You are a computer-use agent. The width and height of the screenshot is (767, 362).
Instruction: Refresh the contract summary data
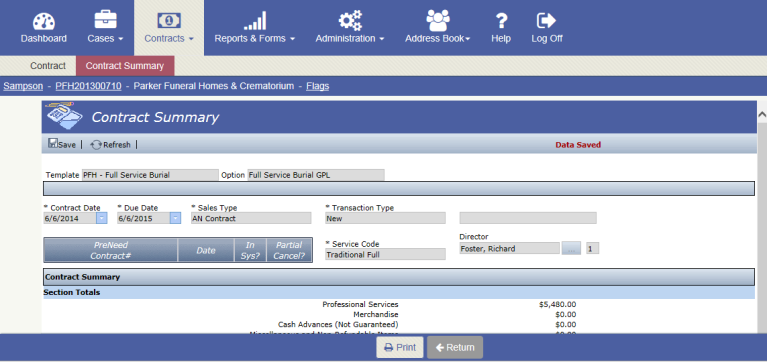(111, 145)
